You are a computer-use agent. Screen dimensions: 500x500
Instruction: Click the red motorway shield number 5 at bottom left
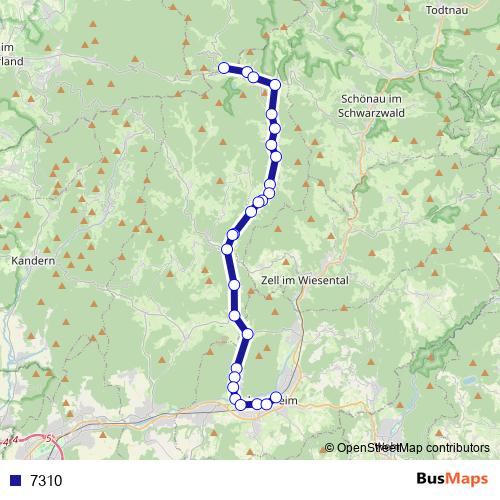pos(49,439)
